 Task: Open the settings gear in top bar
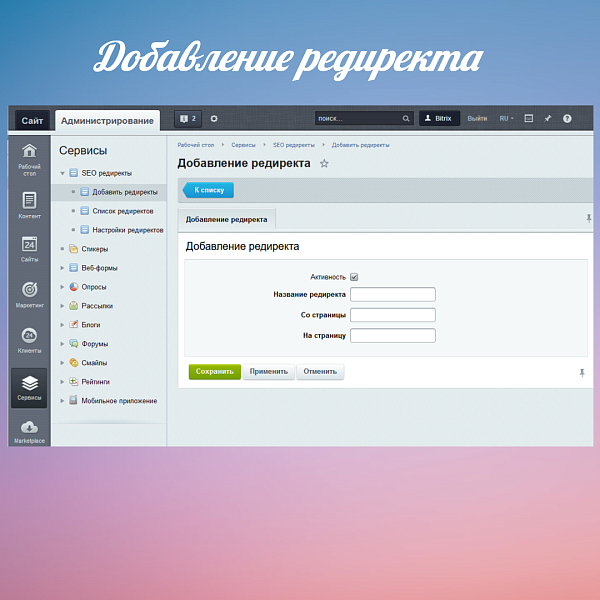214,118
